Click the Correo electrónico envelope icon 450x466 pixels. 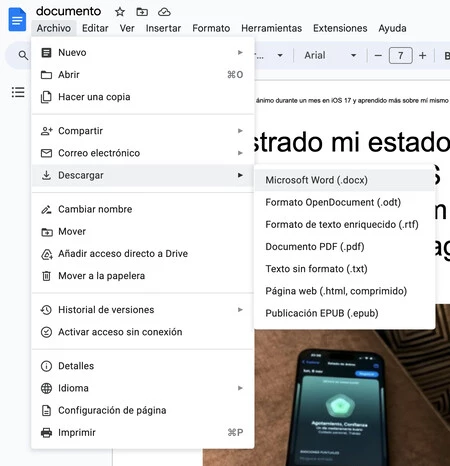[46, 153]
